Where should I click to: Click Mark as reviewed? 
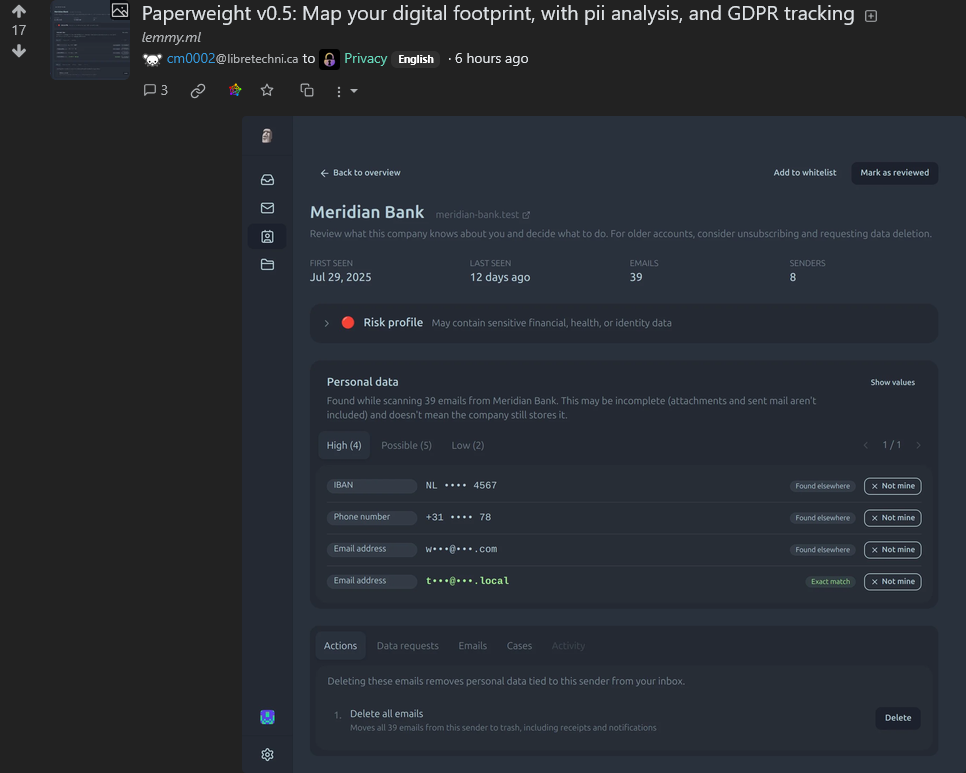[x=895, y=173]
